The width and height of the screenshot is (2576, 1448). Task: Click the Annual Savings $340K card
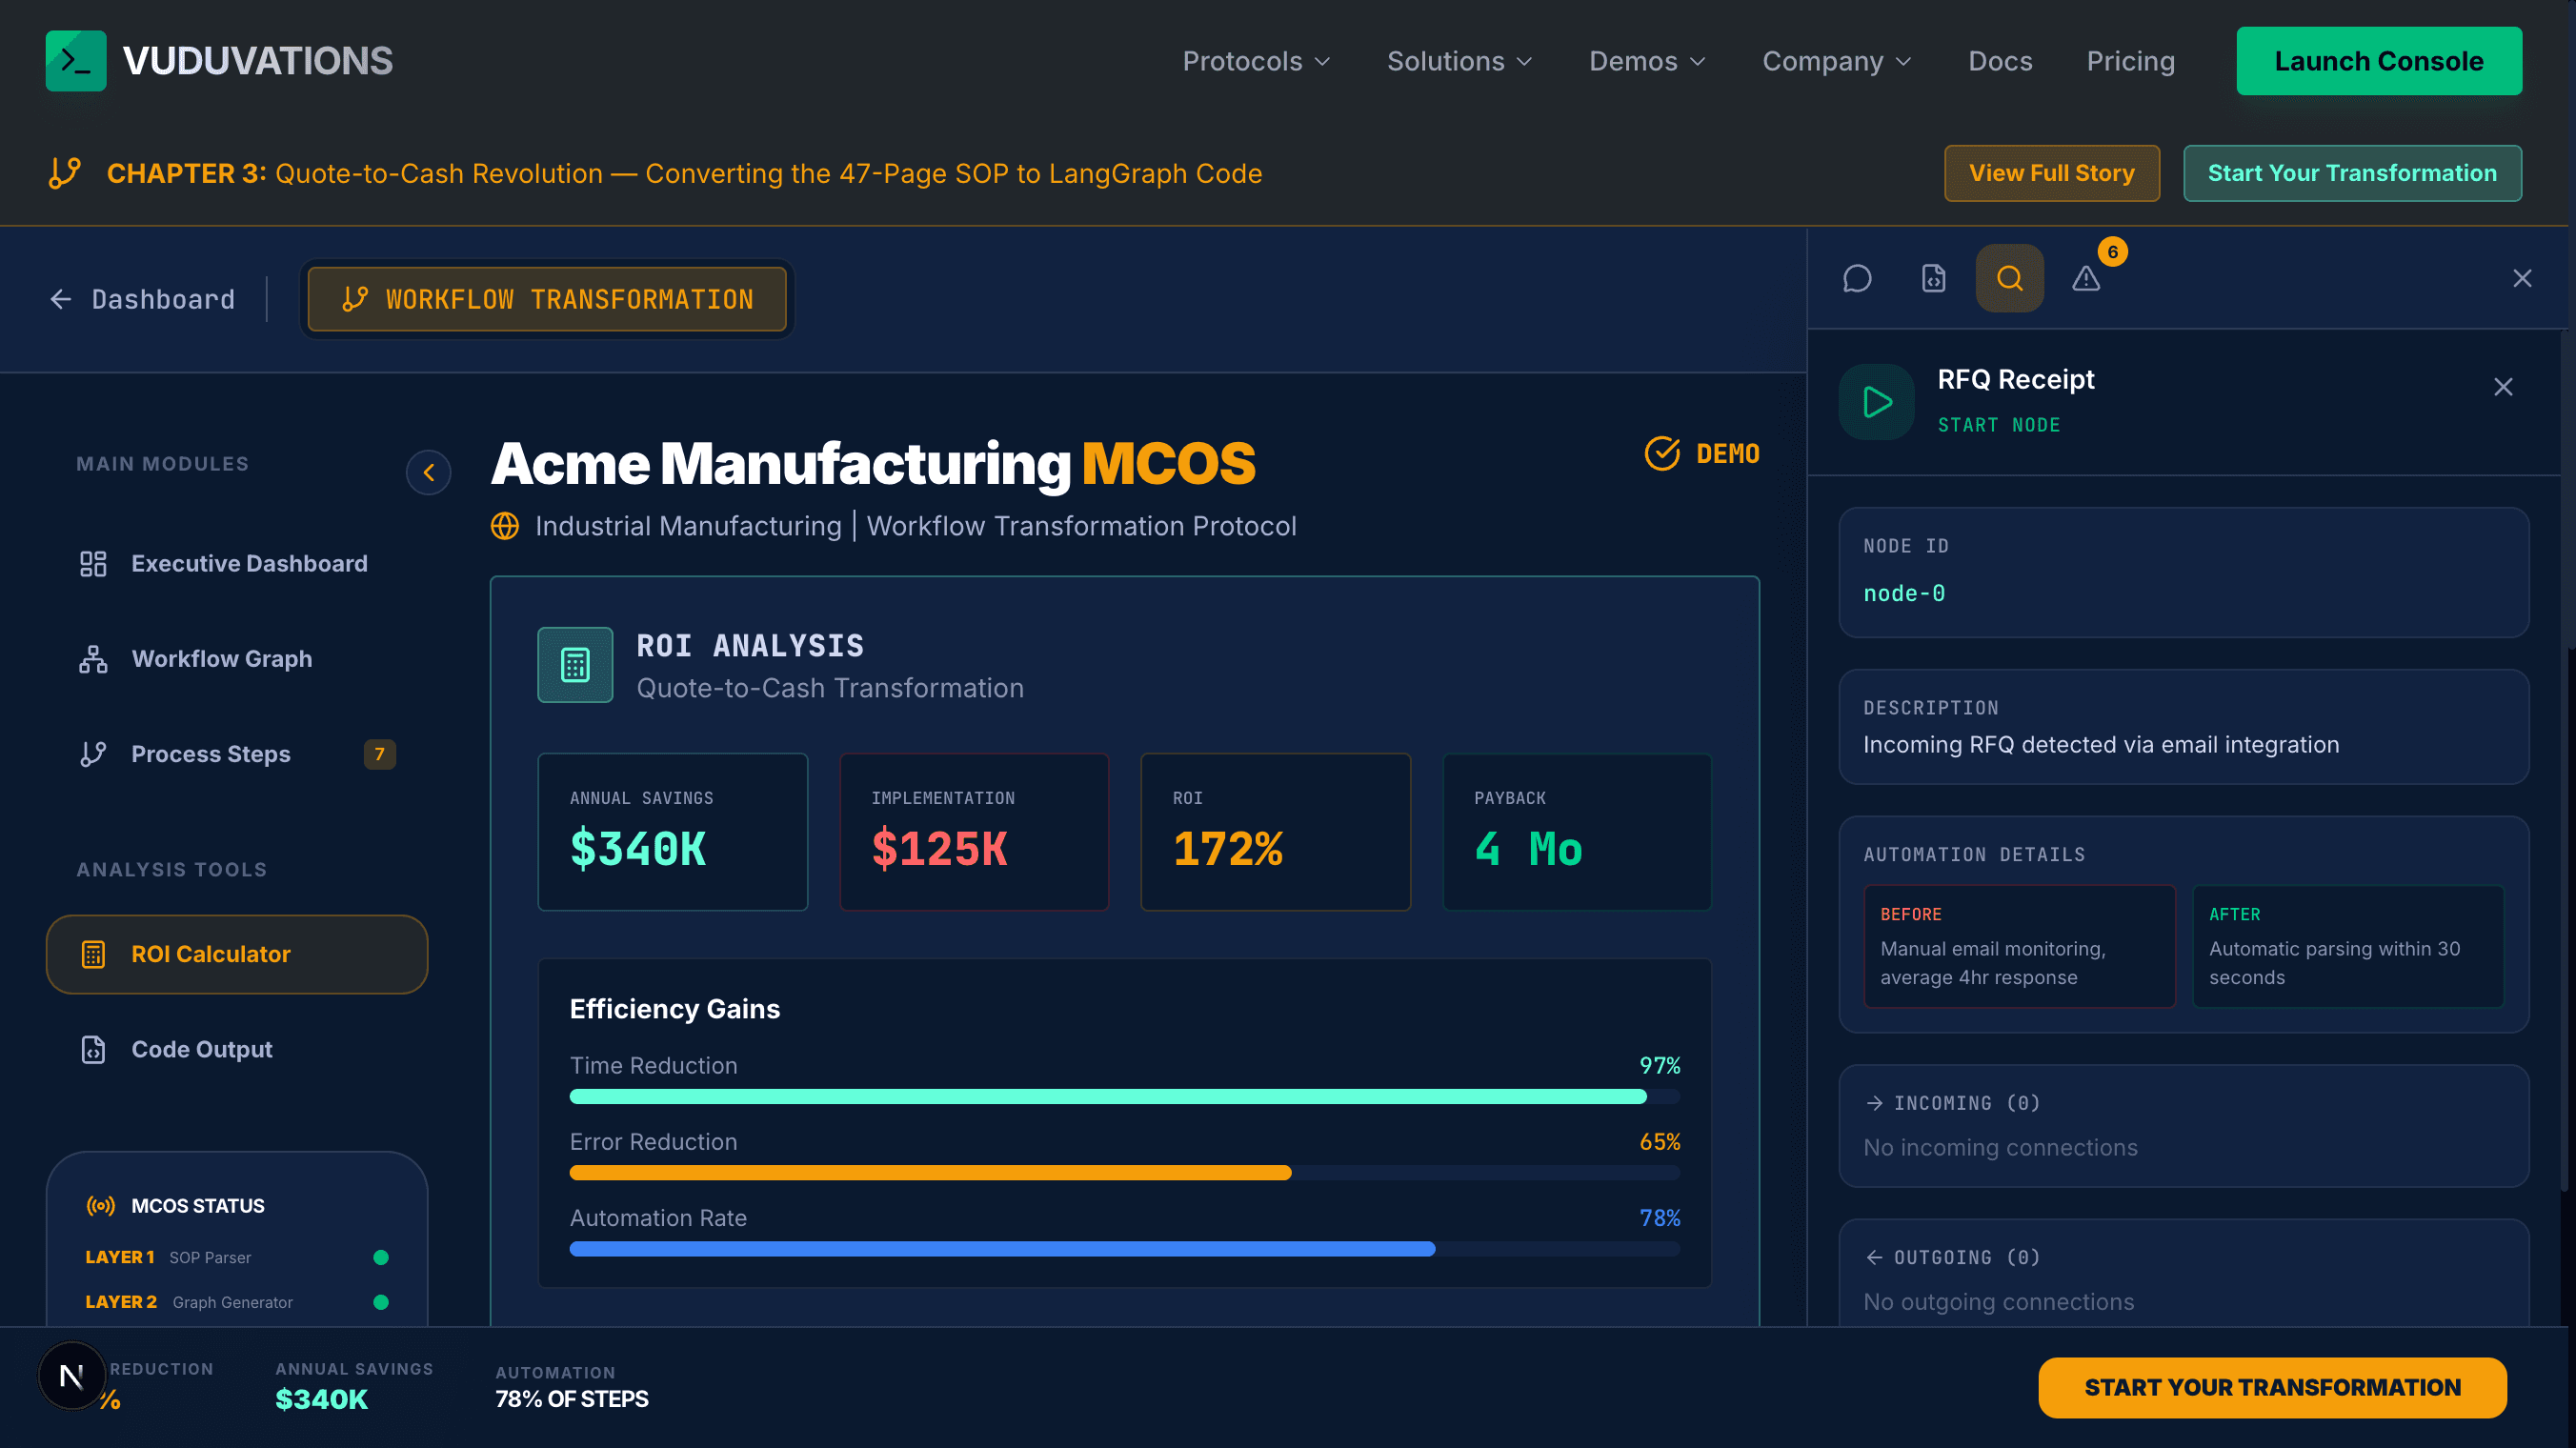point(672,832)
